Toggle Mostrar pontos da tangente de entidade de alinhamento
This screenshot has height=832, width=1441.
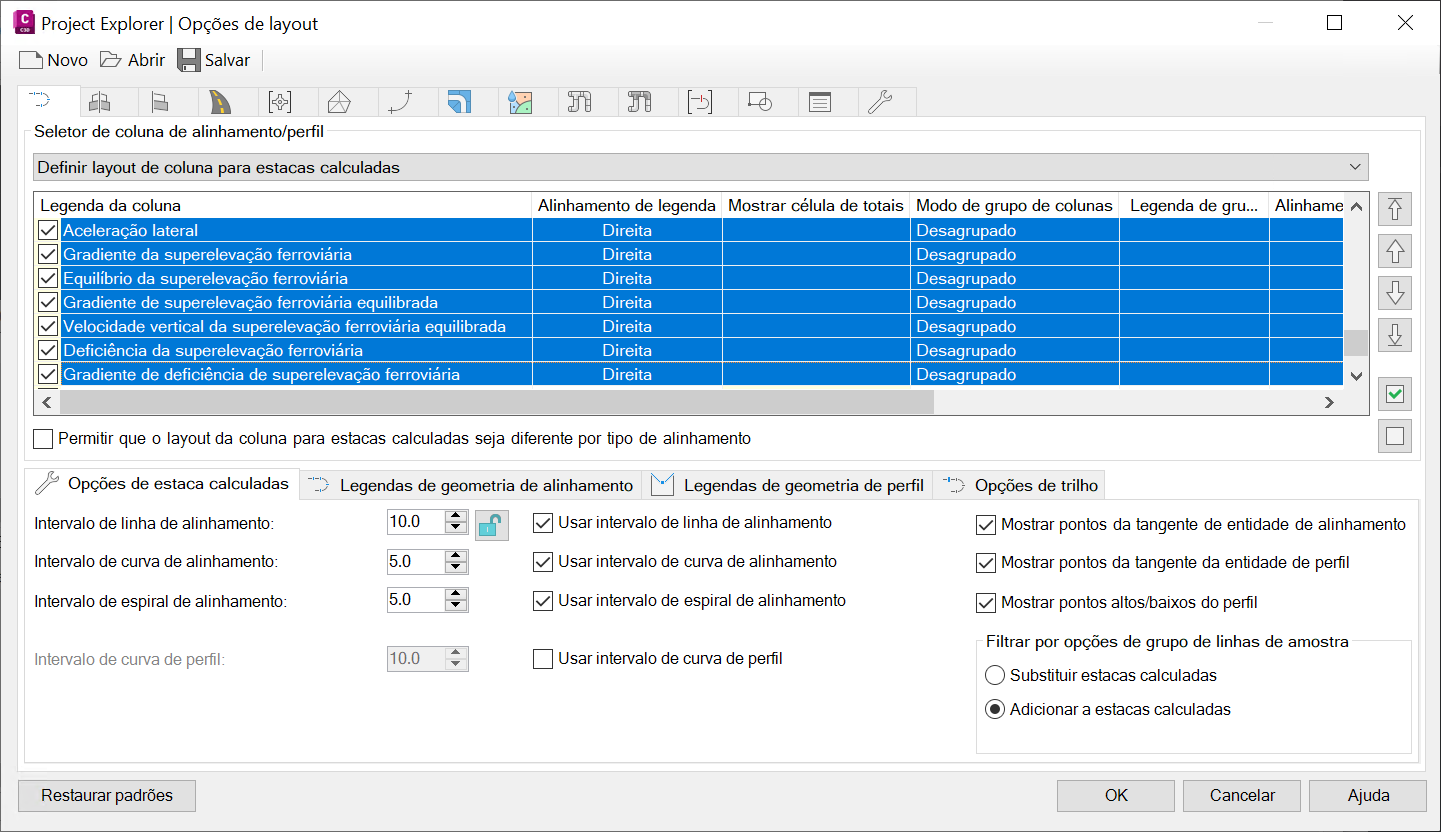(986, 525)
